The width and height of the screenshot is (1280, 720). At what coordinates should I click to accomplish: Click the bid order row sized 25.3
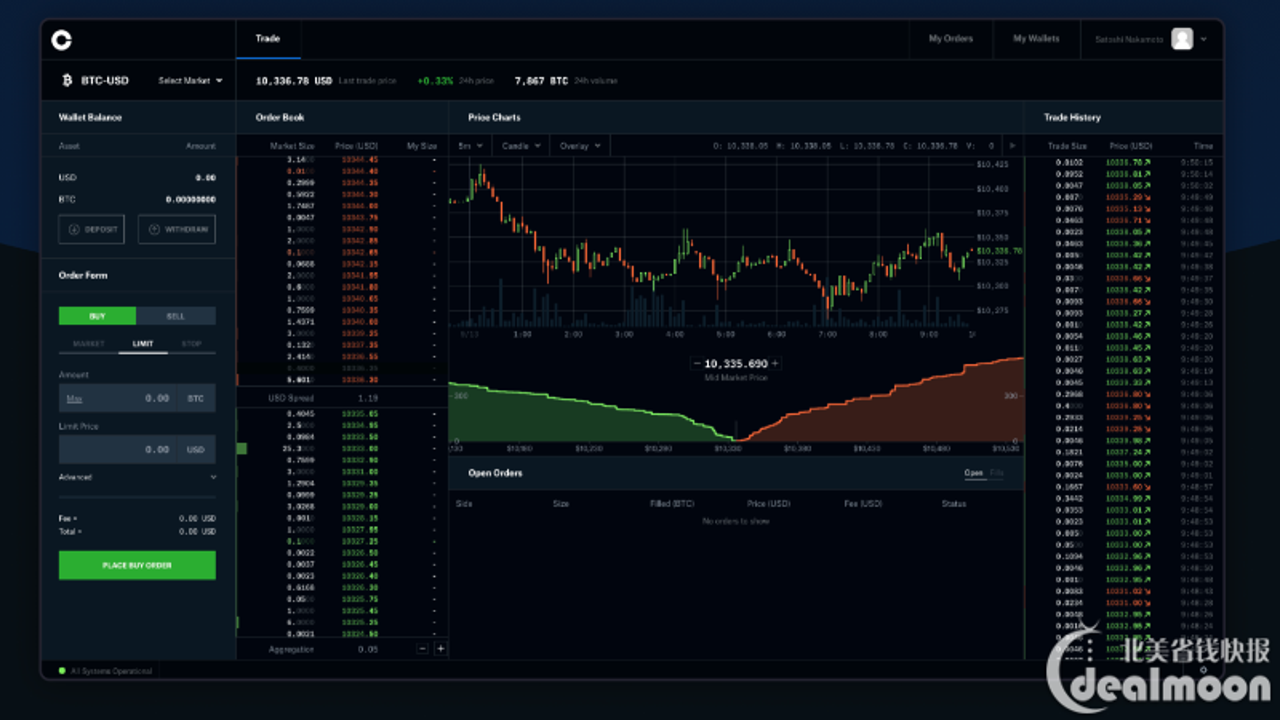pos(342,449)
